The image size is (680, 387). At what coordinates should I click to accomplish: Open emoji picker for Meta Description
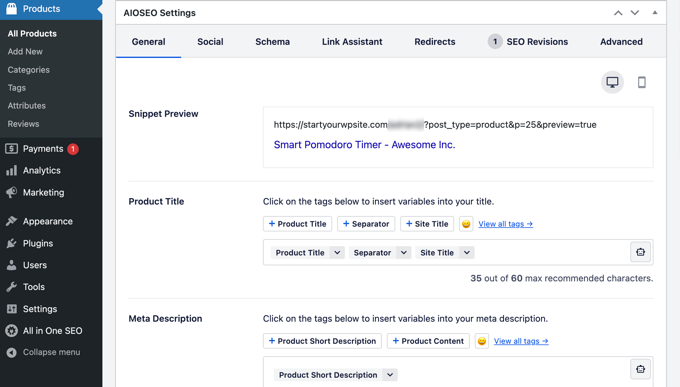pyautogui.click(x=482, y=341)
